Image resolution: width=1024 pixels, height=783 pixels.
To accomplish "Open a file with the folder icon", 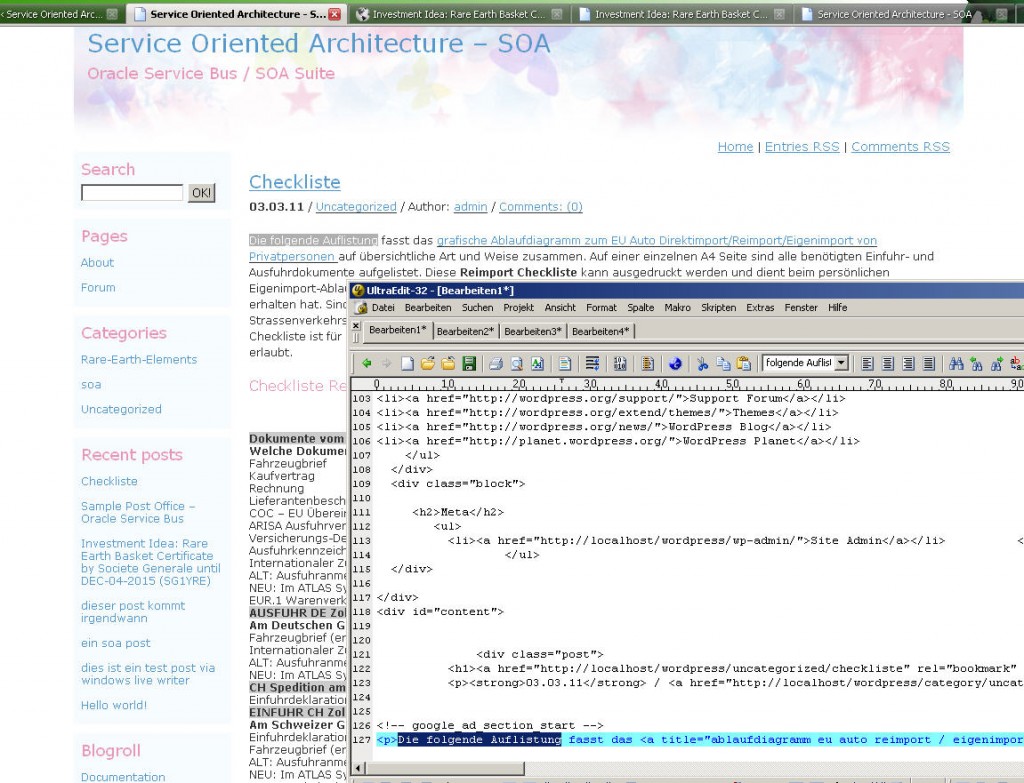I will click(x=428, y=363).
